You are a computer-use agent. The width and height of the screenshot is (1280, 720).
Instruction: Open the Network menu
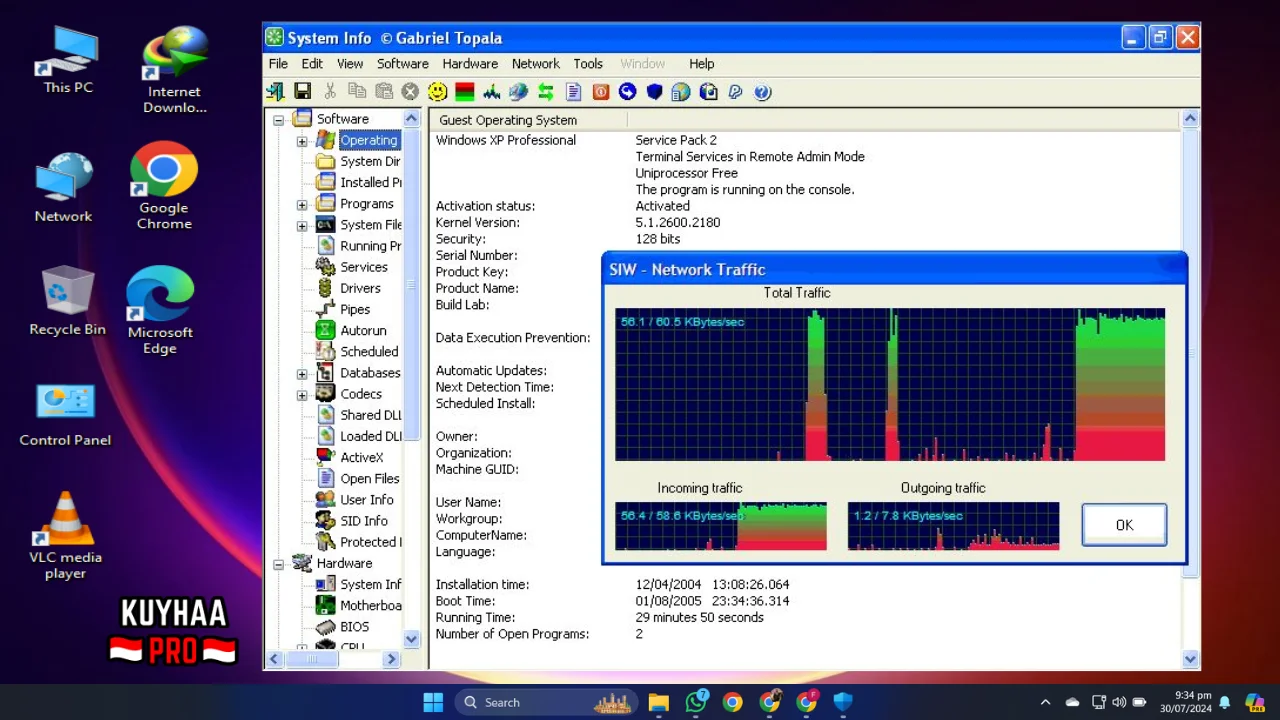coord(536,63)
